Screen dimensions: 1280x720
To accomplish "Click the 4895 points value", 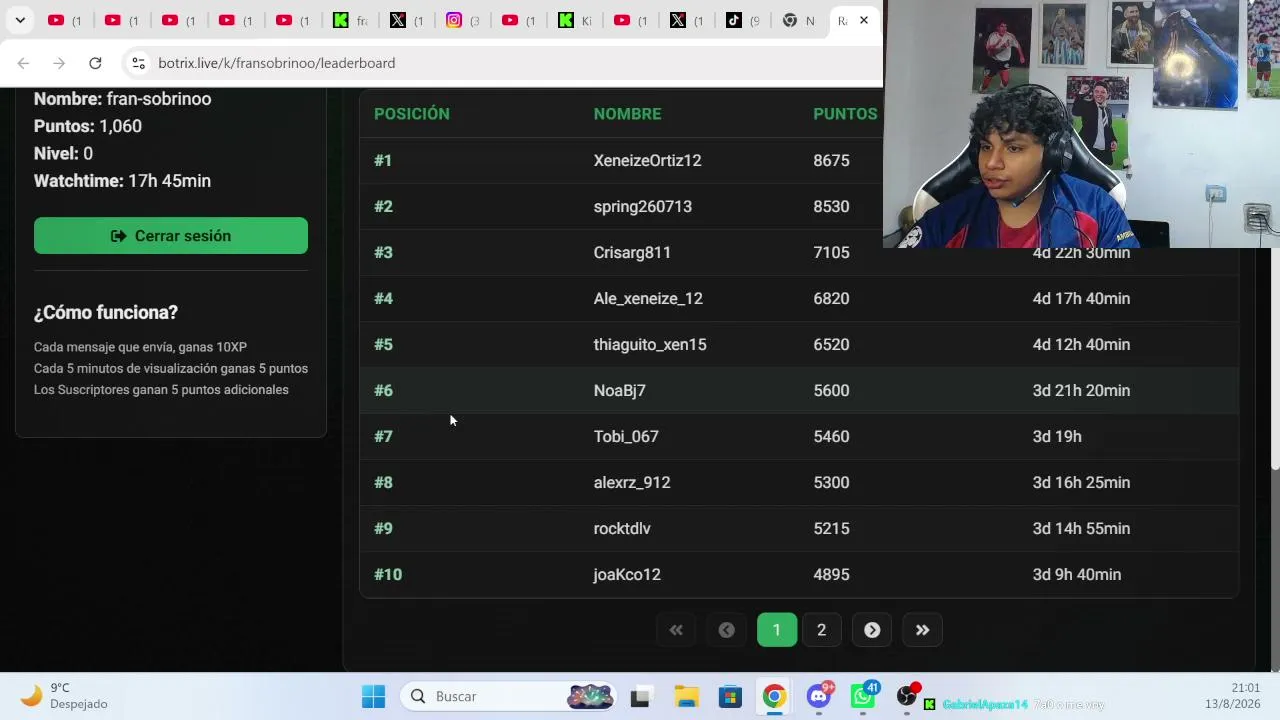I will [831, 574].
